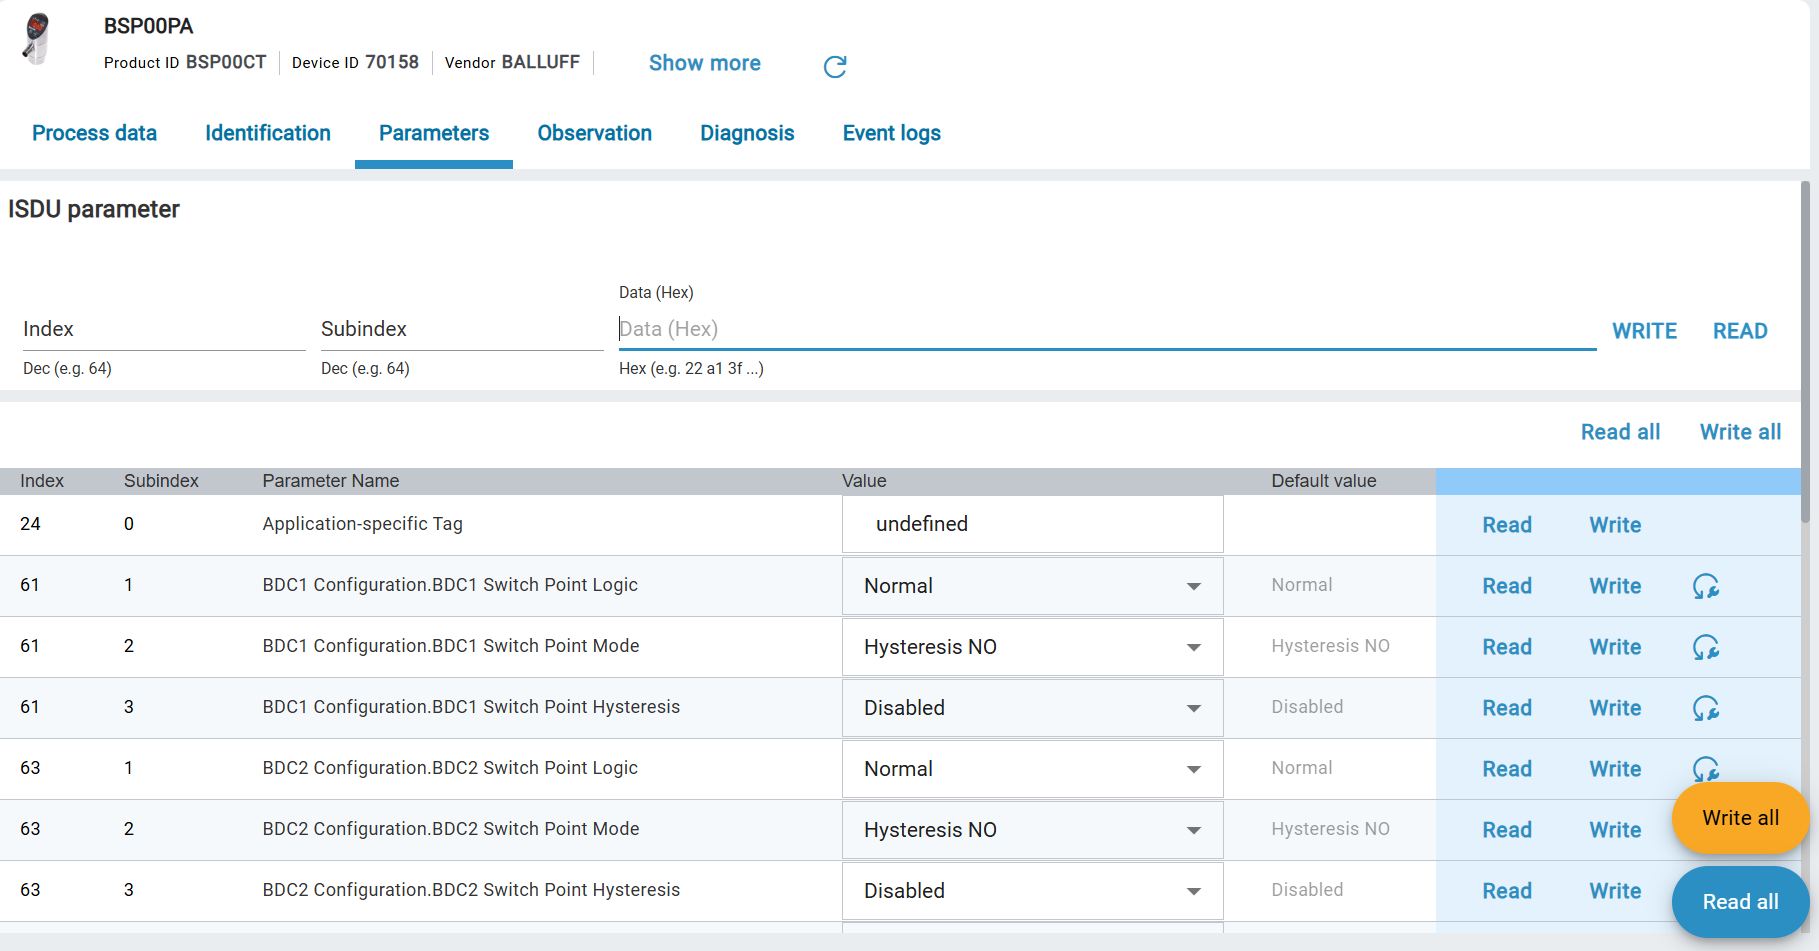This screenshot has width=1819, height=951.
Task: Focus the Index input field
Action: pos(163,329)
